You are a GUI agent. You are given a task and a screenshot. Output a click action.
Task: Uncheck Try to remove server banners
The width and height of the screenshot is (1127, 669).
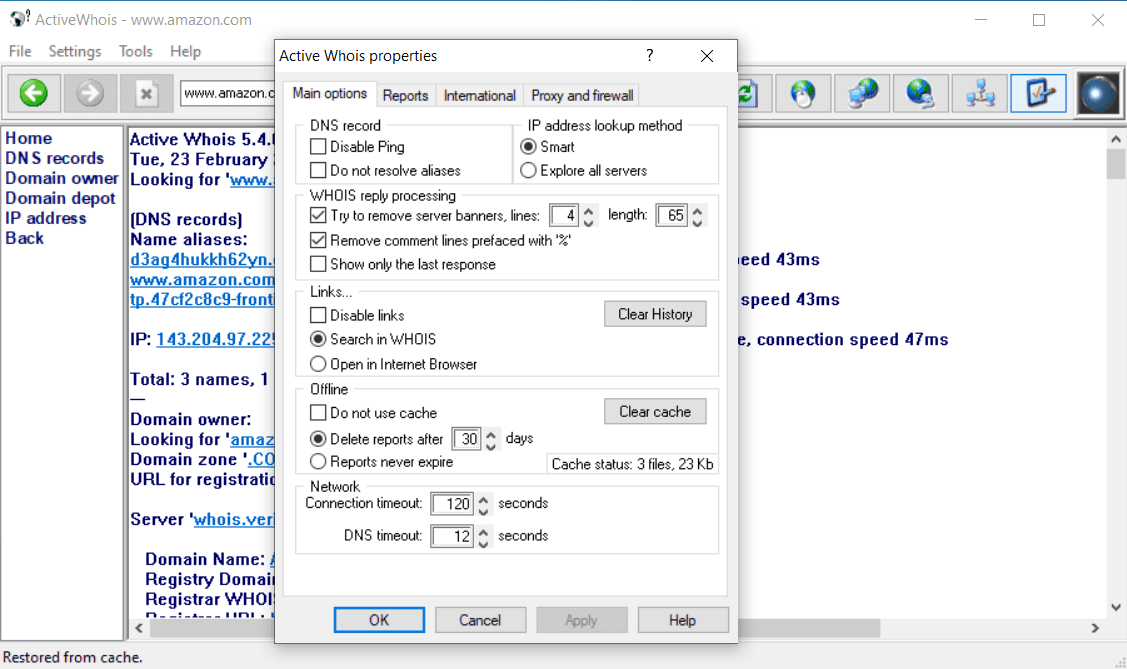(318, 215)
